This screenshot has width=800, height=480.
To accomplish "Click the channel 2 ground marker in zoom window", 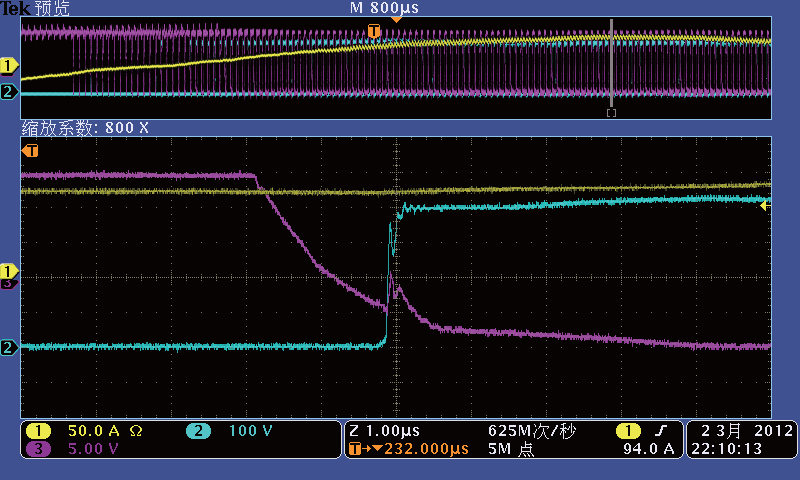I will pyautogui.click(x=9, y=348).
